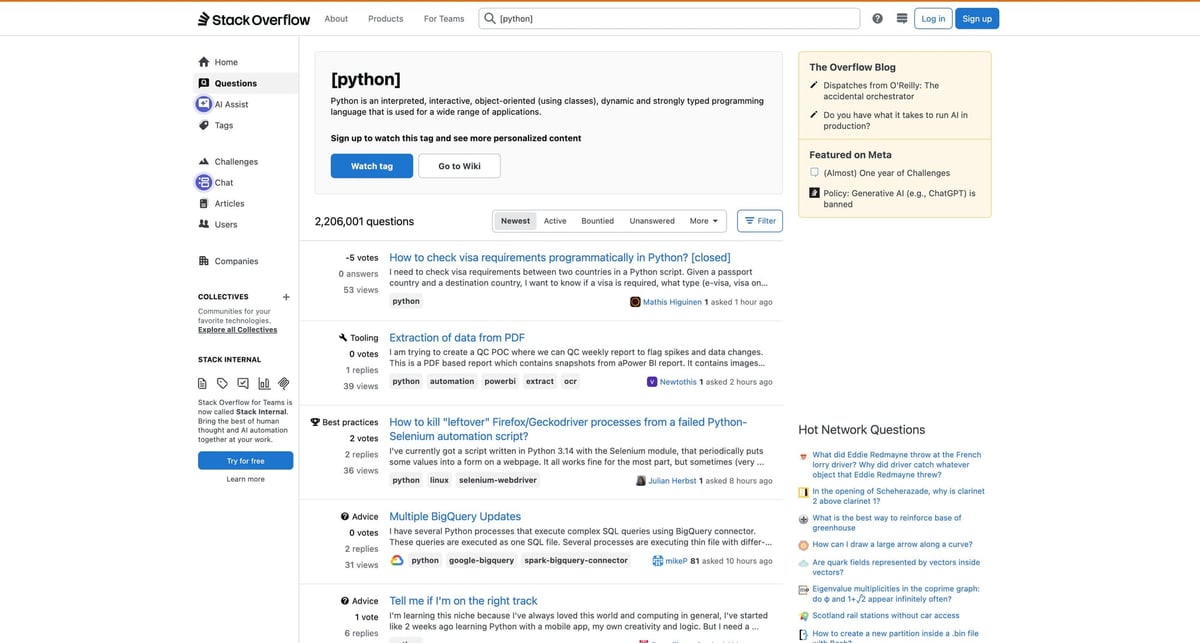Click the Sign up button
Viewport: 1200px width, 643px height.
click(977, 19)
